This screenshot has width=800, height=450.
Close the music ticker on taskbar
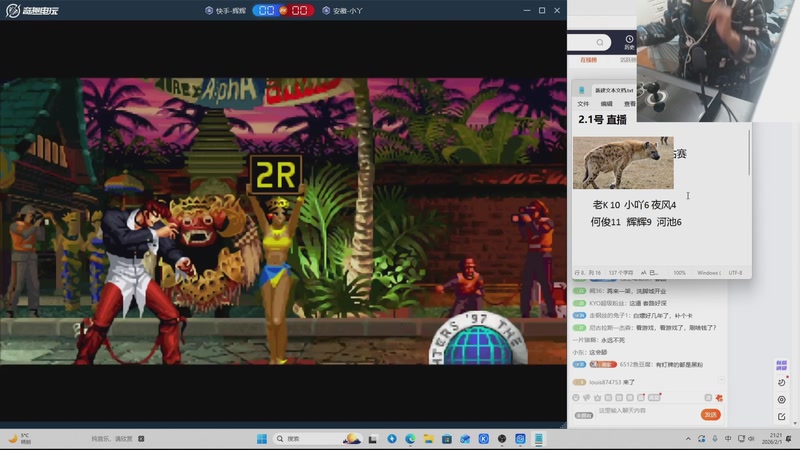click(x=141, y=439)
